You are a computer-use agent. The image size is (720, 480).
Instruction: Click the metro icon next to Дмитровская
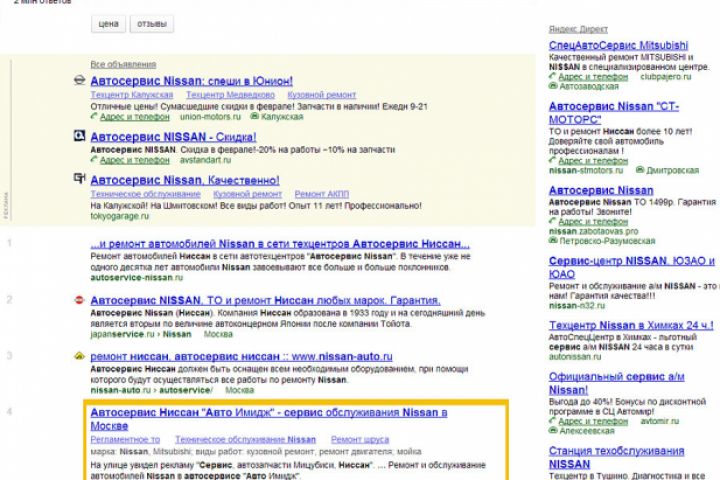pos(640,170)
